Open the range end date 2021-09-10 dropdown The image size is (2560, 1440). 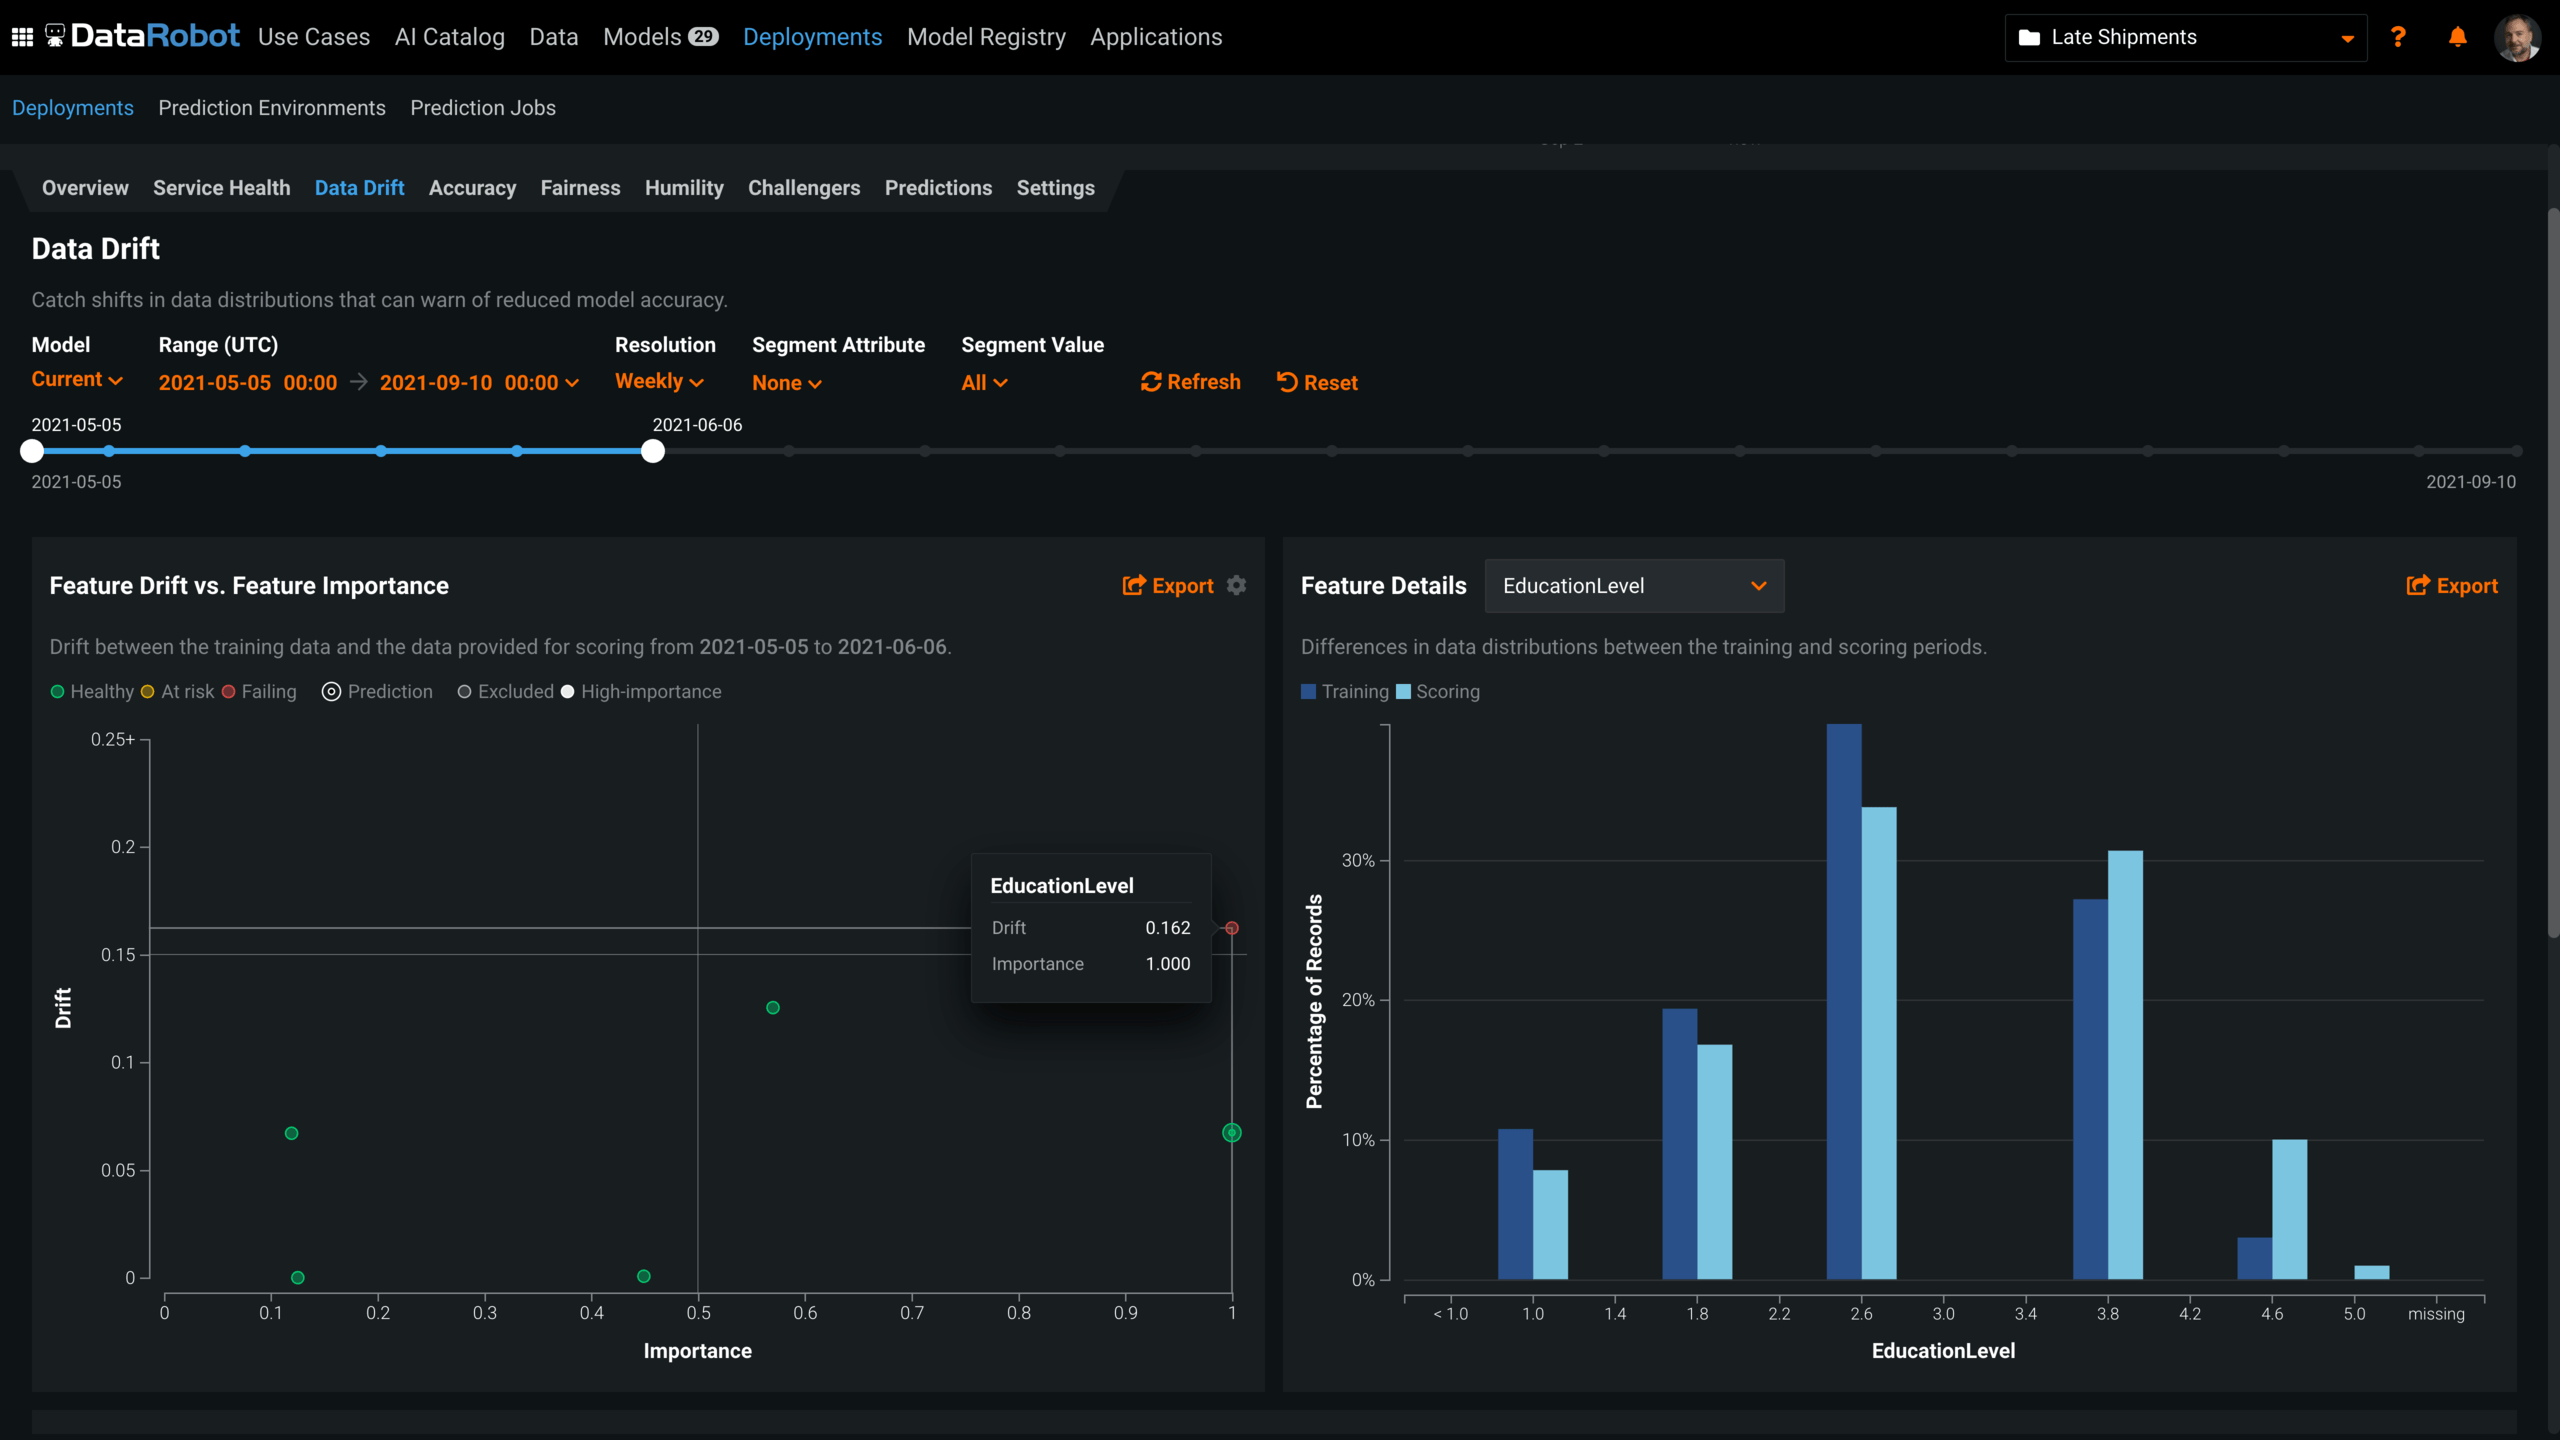479,383
